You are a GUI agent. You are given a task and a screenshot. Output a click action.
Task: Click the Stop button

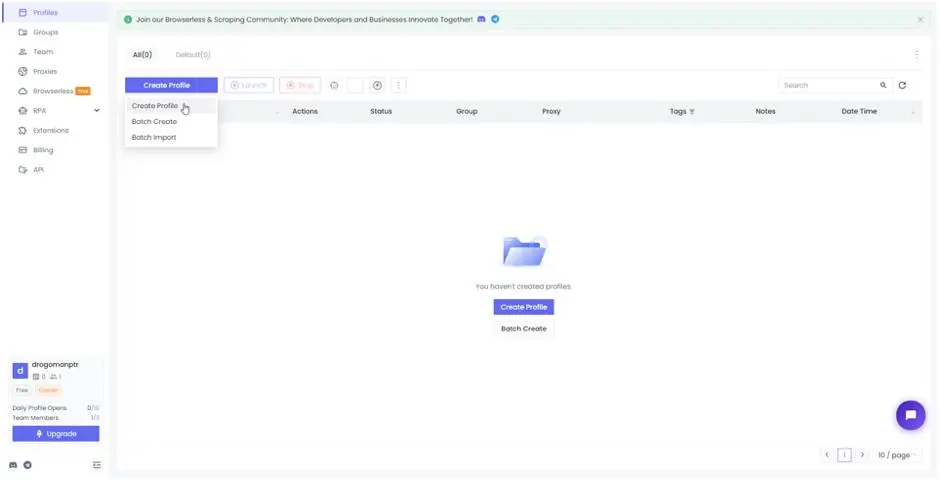click(x=300, y=85)
